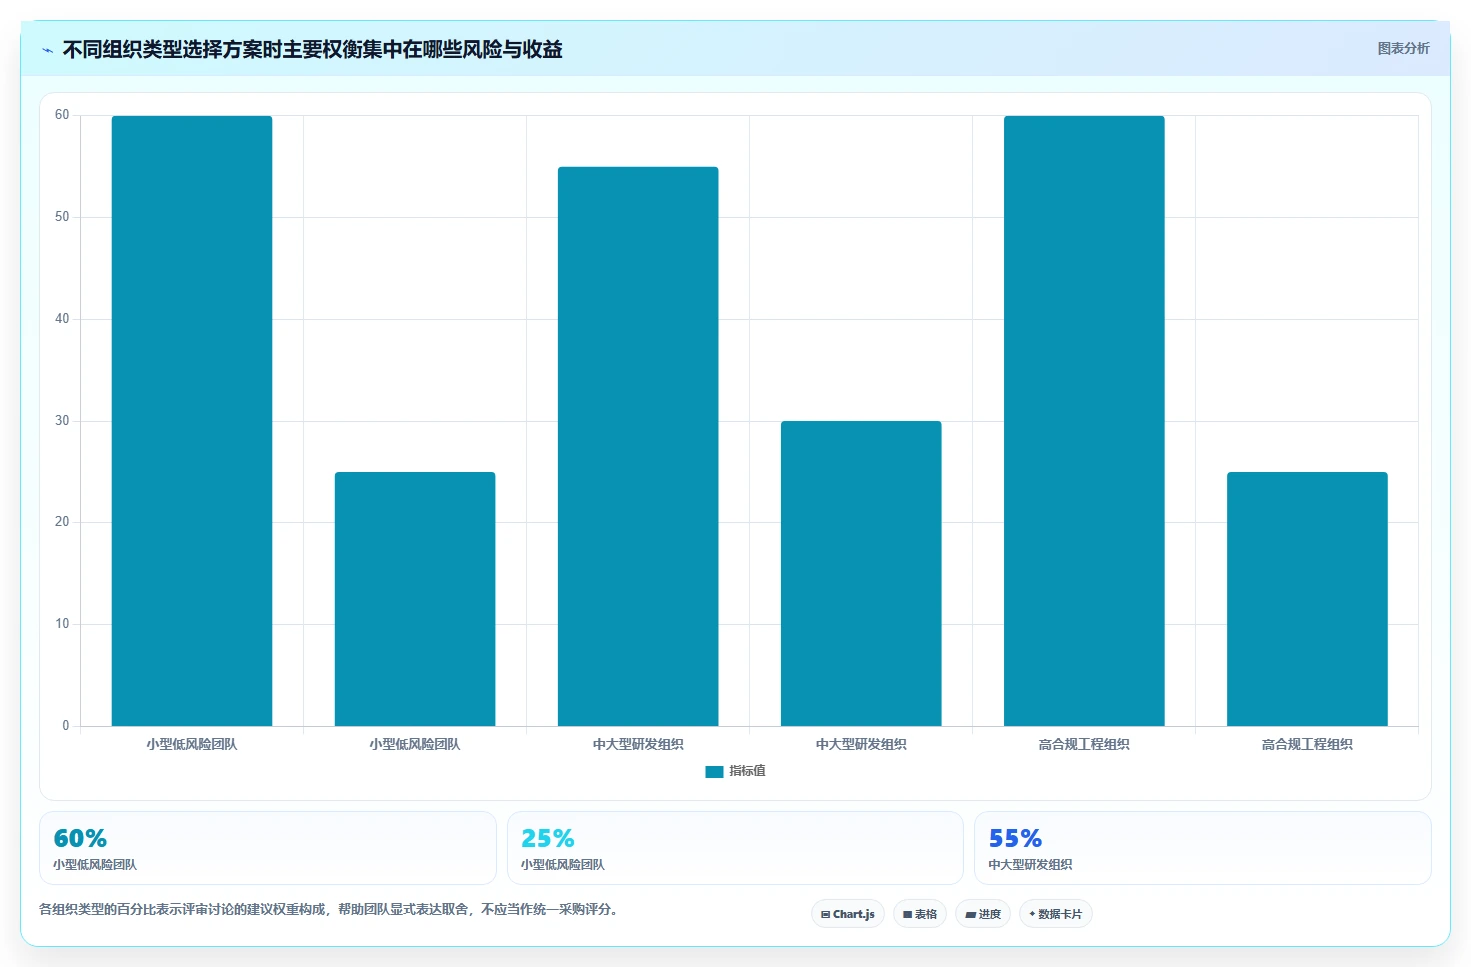Click the lightning icon beside the chart title
This screenshot has height=967, width=1471.
click(x=47, y=50)
